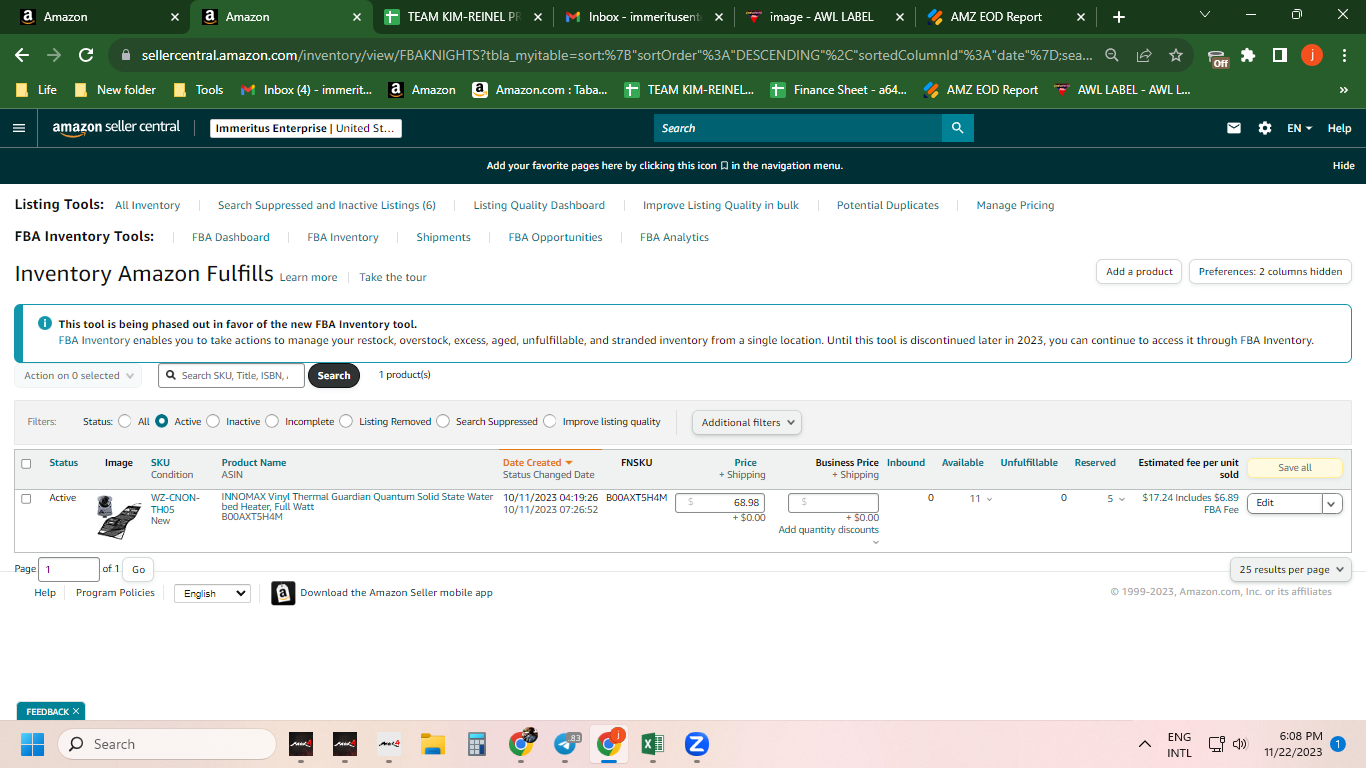Select the Inactive status filter

click(x=213, y=422)
